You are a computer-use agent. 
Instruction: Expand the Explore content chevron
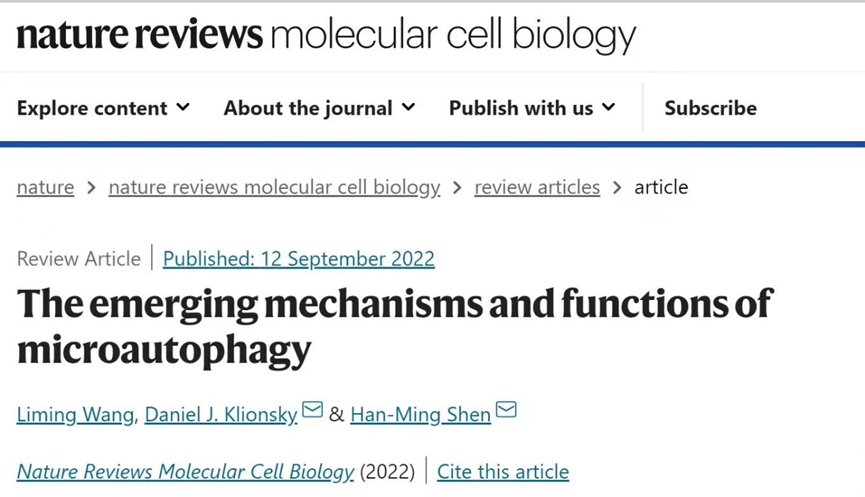183,107
